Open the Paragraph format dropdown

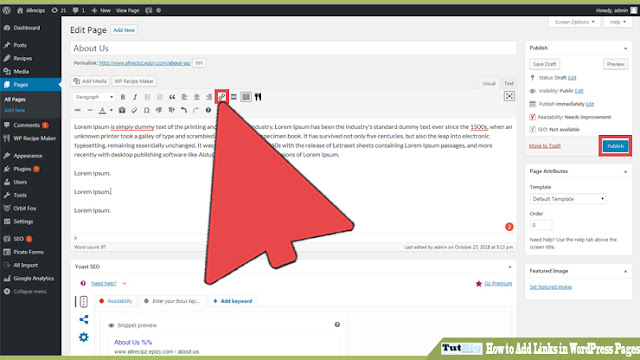[x=94, y=97]
